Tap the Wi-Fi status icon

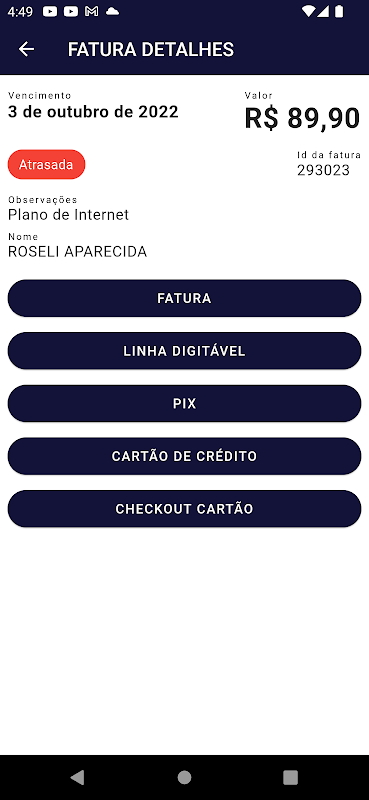(x=308, y=11)
